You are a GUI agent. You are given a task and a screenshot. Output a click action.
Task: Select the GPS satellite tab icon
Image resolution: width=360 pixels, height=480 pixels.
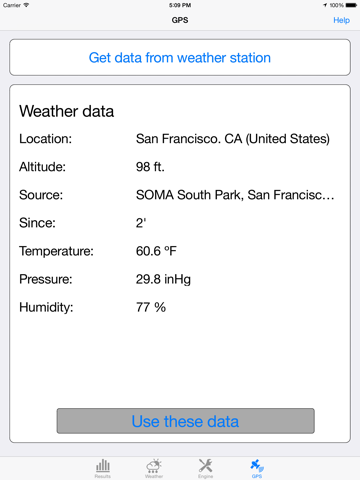coord(257,465)
